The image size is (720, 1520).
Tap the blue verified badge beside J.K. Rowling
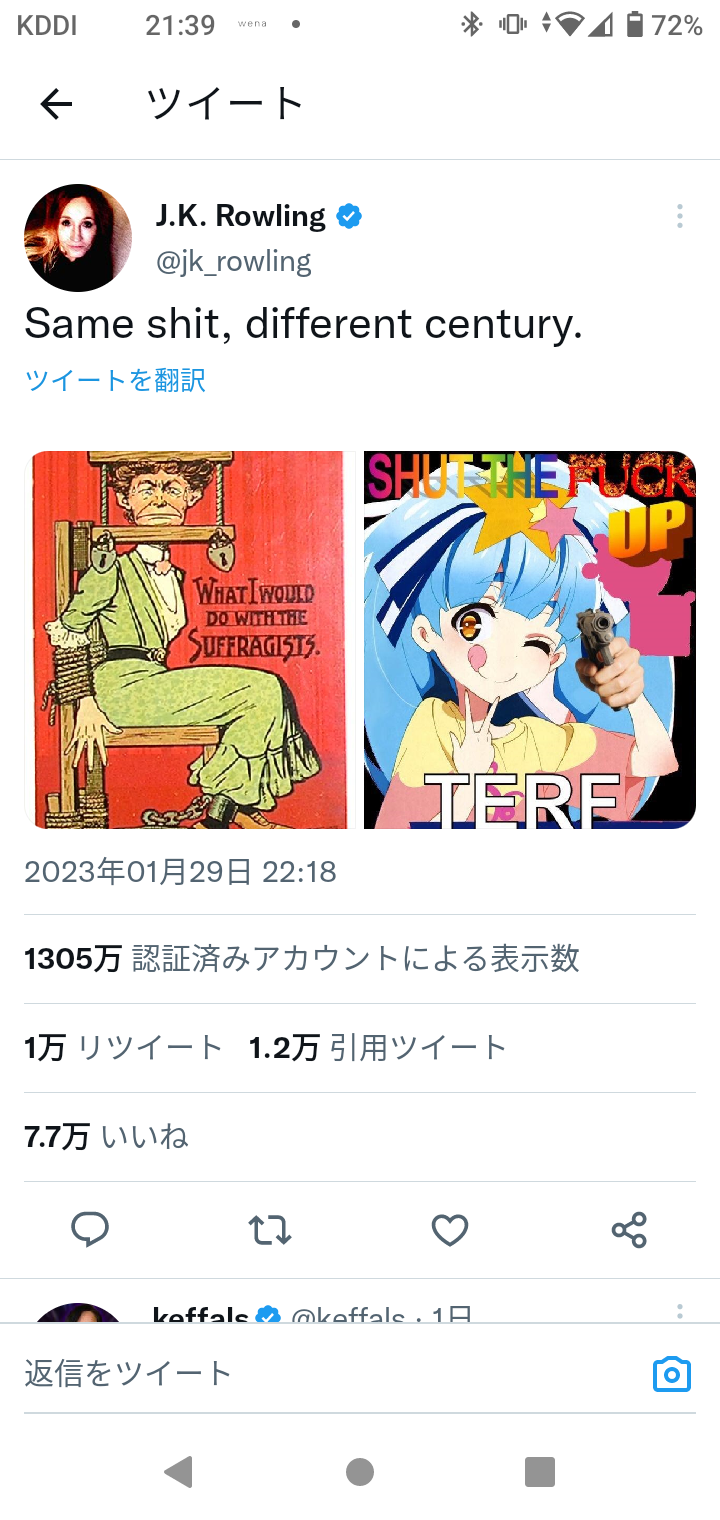click(x=349, y=216)
